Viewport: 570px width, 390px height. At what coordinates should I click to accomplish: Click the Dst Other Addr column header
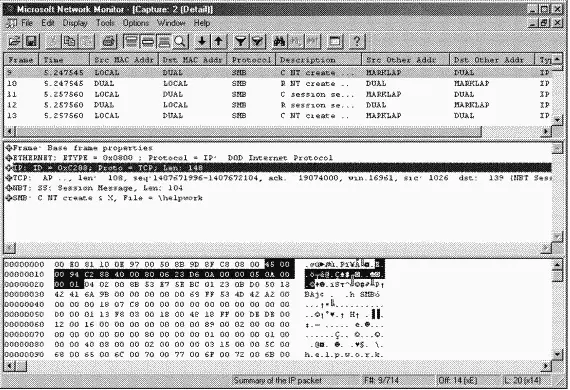[x=492, y=60]
